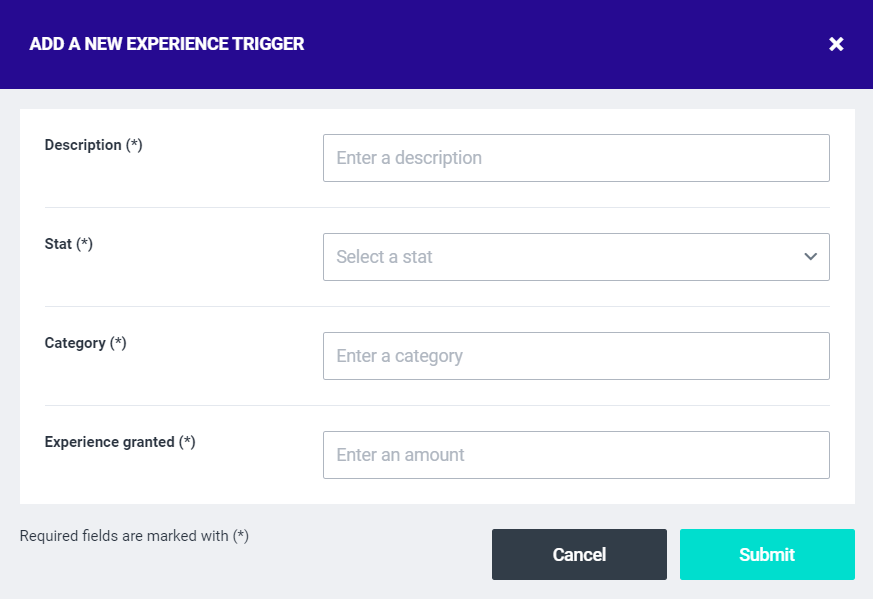
Task: Click the "Description (*)" field label
Action: click(x=93, y=145)
